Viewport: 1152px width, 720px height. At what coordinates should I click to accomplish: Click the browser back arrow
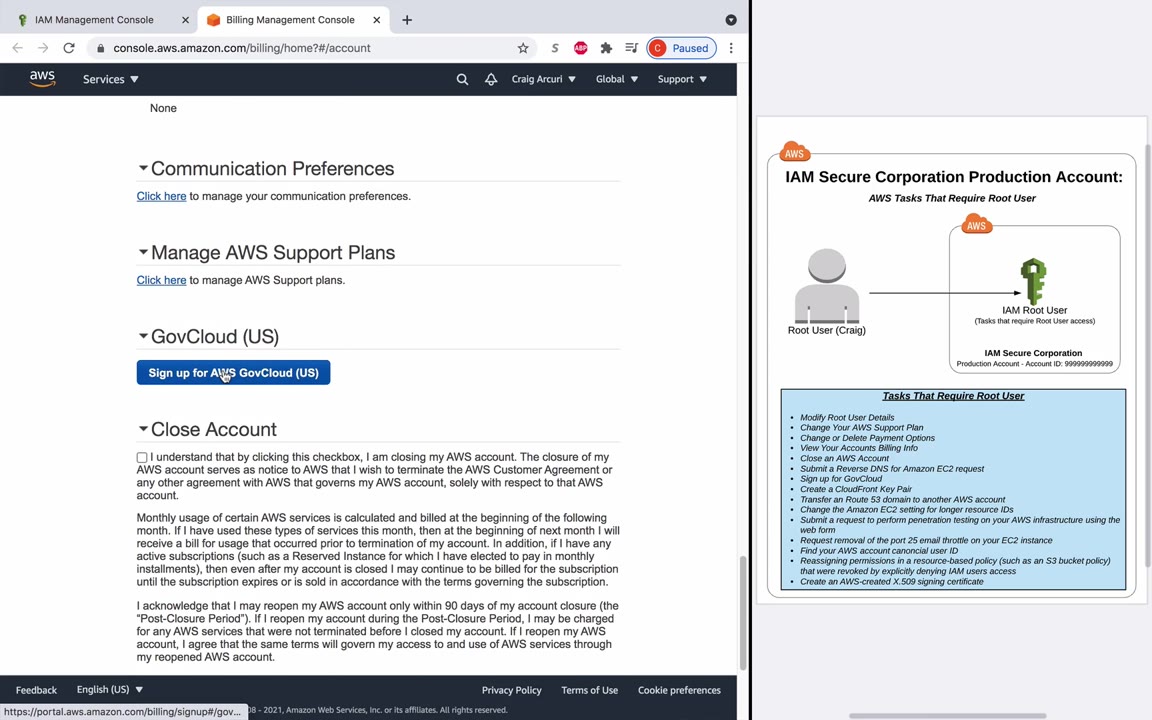point(18,48)
